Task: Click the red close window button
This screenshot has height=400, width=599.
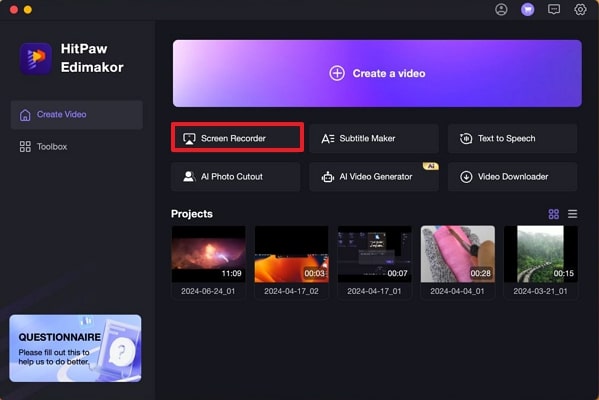Action: click(x=14, y=10)
